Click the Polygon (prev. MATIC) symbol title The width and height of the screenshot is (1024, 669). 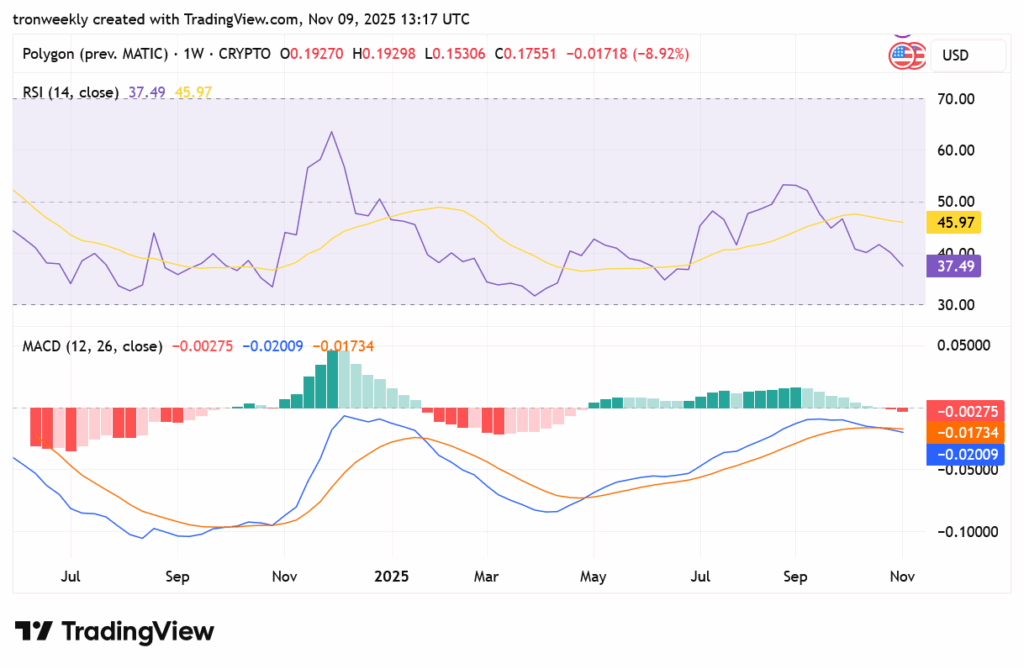coord(93,53)
